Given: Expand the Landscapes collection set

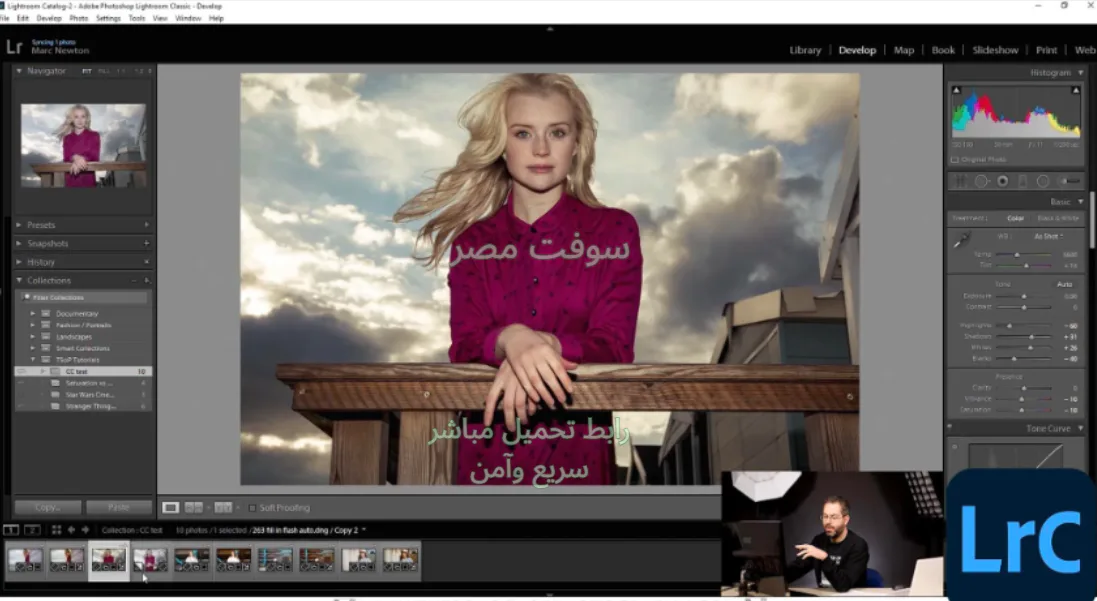Looking at the screenshot, I should point(33,337).
